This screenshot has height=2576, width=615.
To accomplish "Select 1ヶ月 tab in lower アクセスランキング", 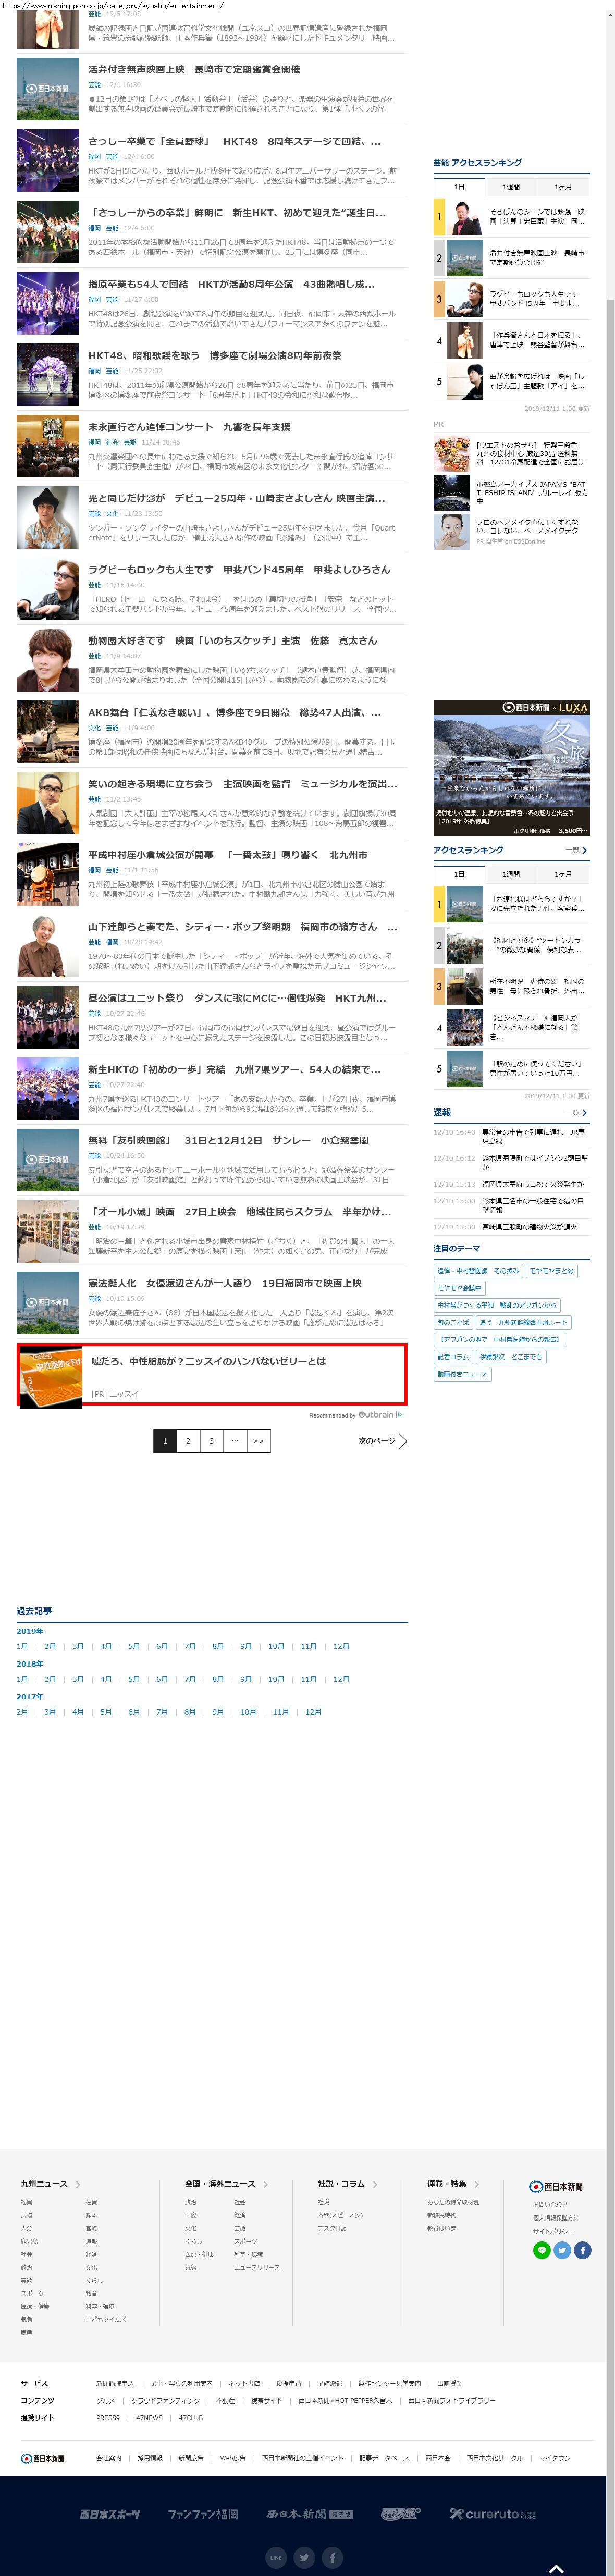I will (x=563, y=874).
